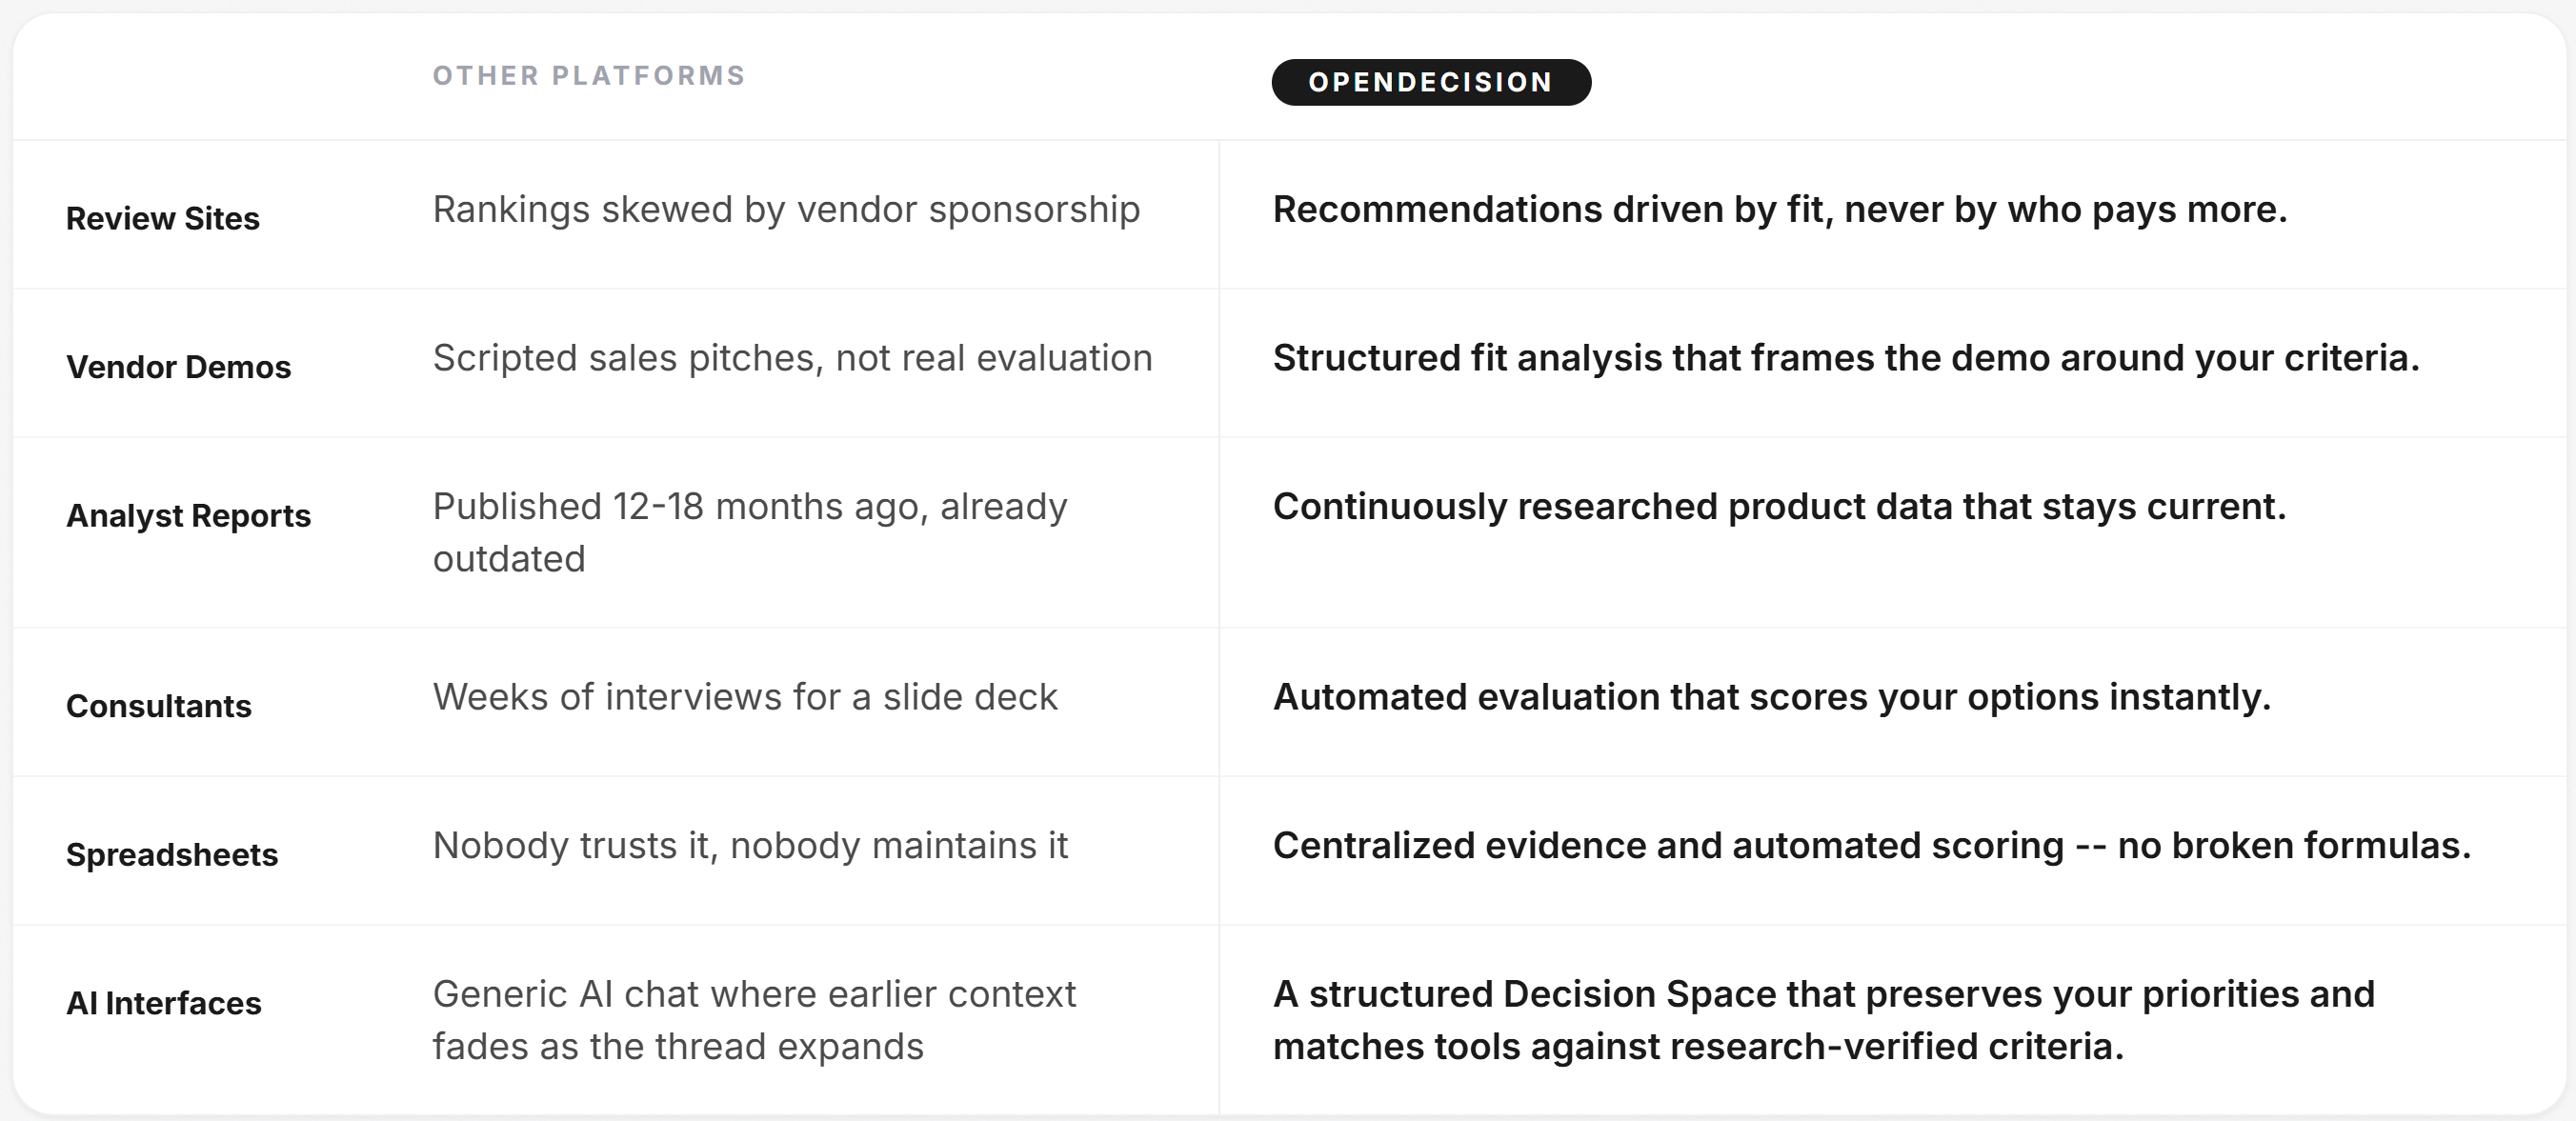Click "Recommendations driven by fit" bold statement

[1779, 210]
